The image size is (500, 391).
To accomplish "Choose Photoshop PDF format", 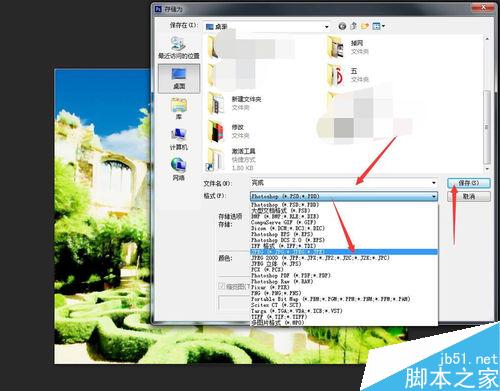I will coord(344,275).
